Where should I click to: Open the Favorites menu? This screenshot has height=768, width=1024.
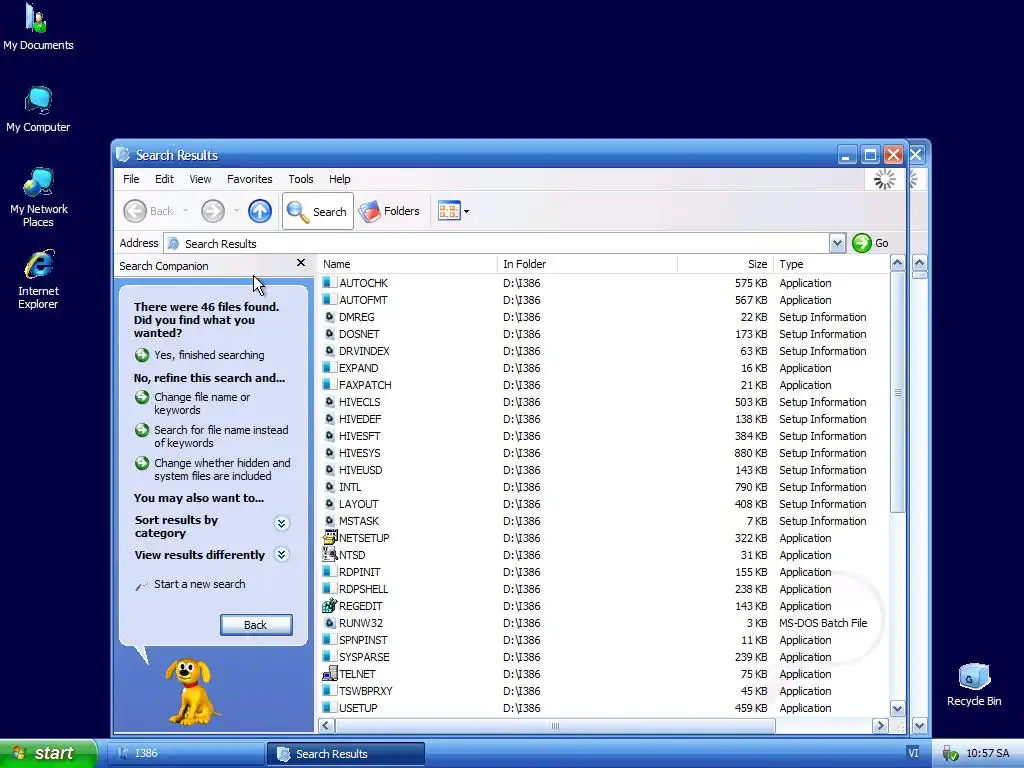(x=249, y=179)
